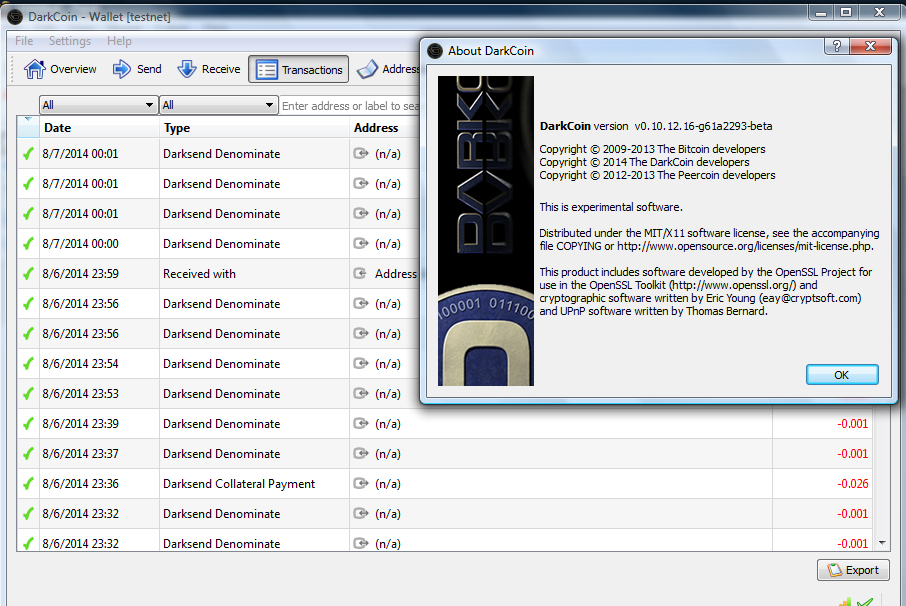Image resolution: width=906 pixels, height=606 pixels.
Task: Open the File menu
Action: click(24, 41)
